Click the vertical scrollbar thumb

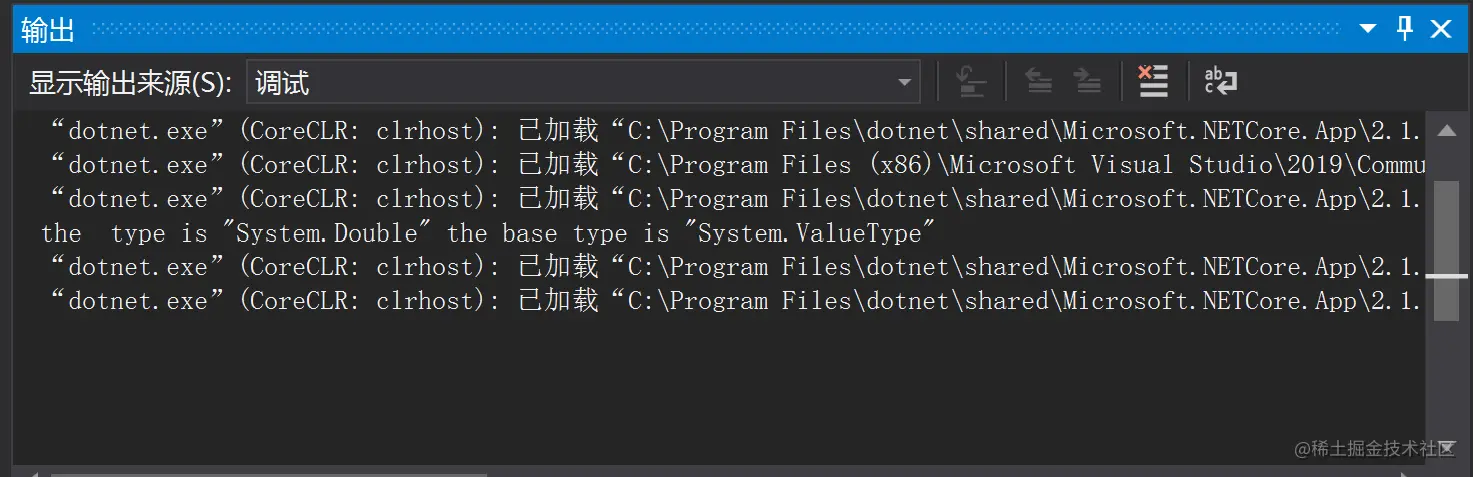click(1446, 251)
